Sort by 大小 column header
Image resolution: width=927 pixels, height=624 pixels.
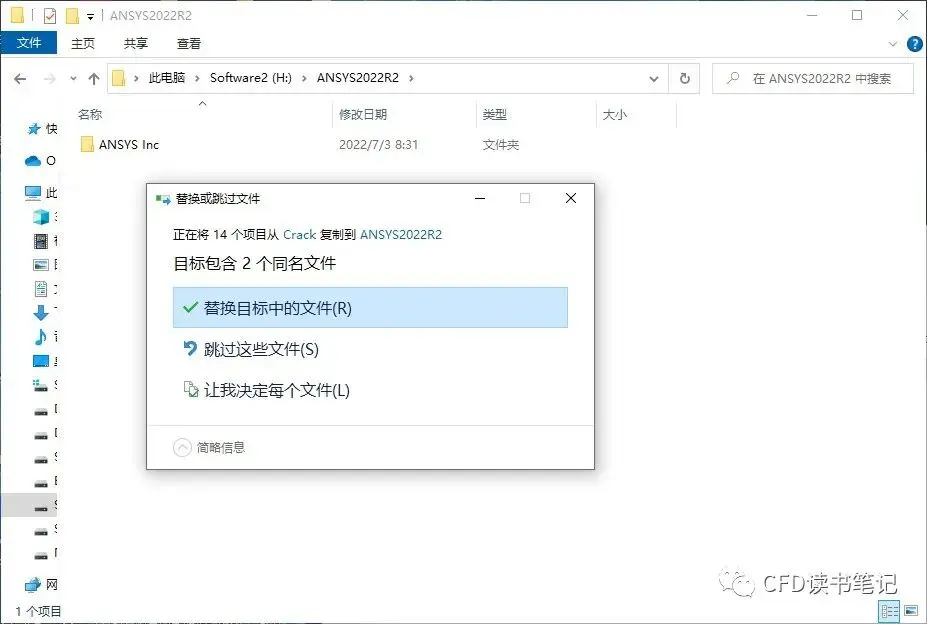(x=614, y=114)
